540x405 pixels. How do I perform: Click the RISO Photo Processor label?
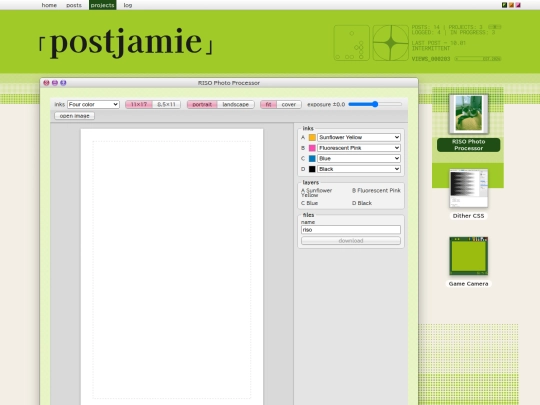[468, 145]
